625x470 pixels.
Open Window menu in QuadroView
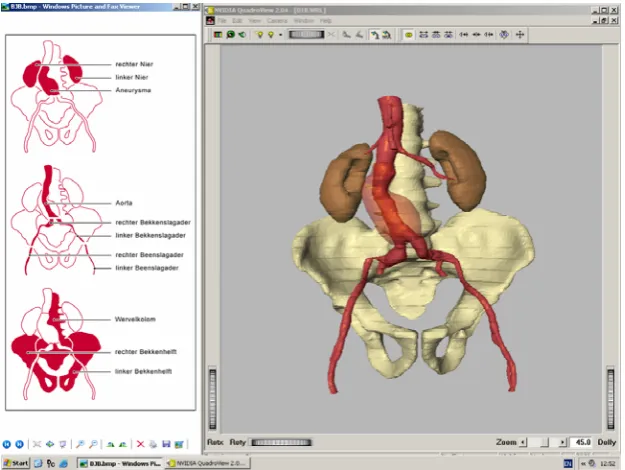(x=304, y=21)
